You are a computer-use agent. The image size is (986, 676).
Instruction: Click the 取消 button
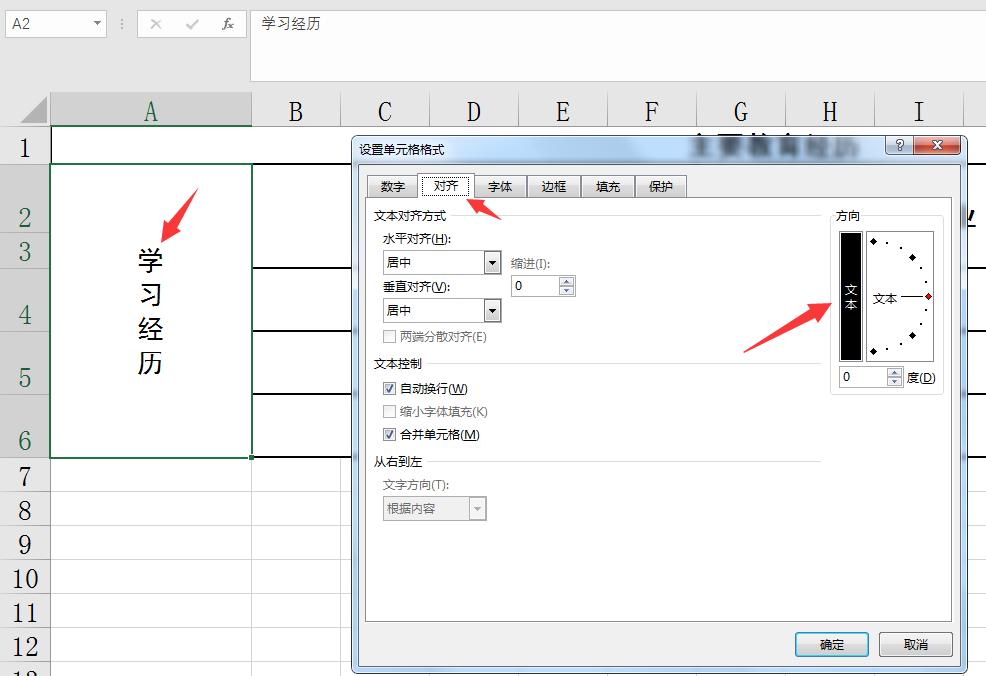click(915, 645)
